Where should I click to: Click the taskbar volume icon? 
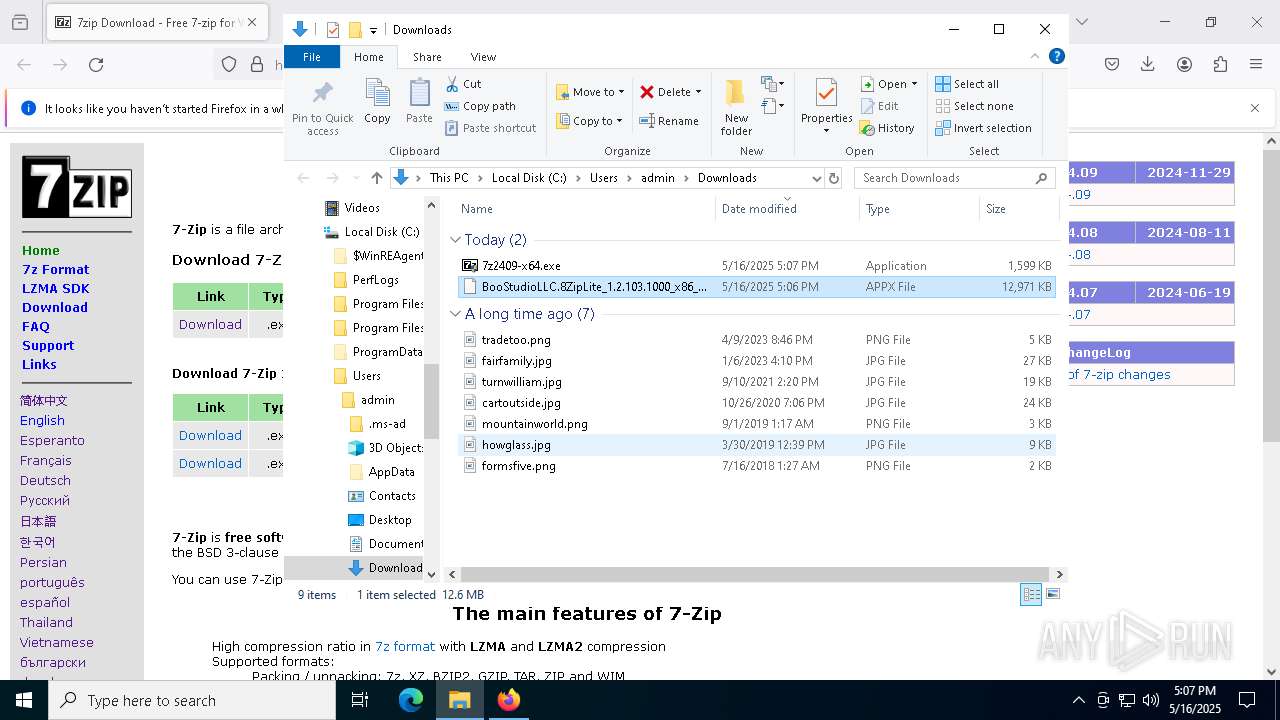point(1151,700)
